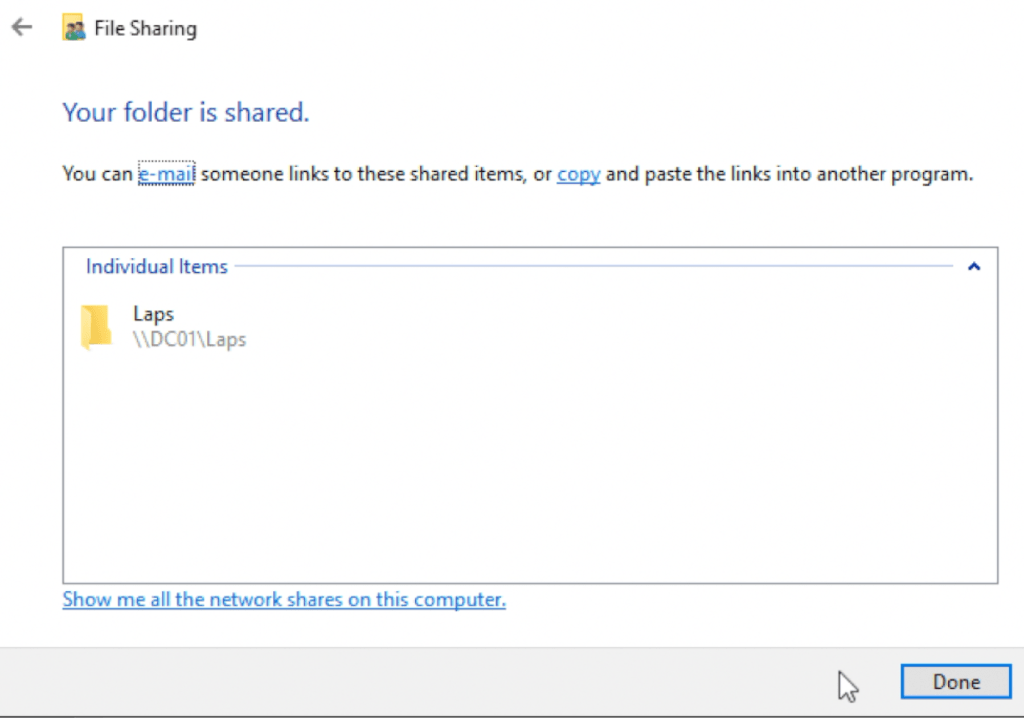Click the copy link for shared item paths
The width and height of the screenshot is (1024, 718).
pos(577,173)
